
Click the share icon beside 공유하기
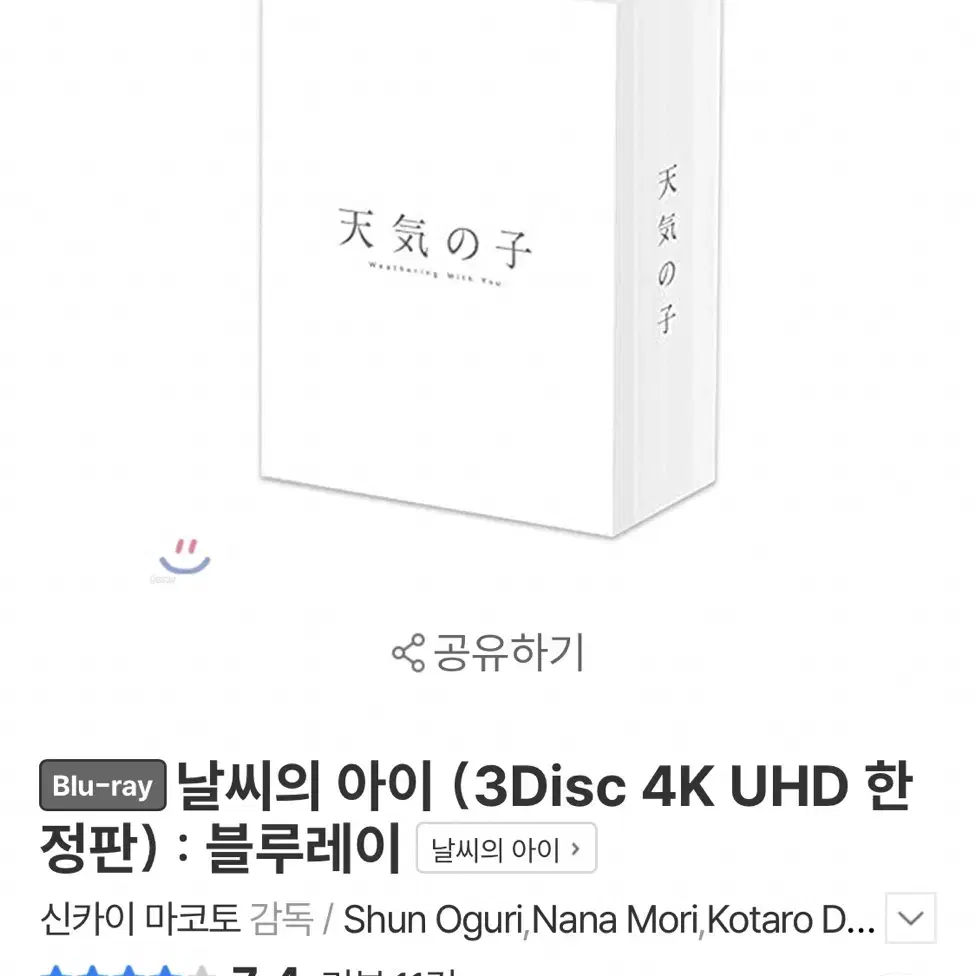pyautogui.click(x=408, y=653)
